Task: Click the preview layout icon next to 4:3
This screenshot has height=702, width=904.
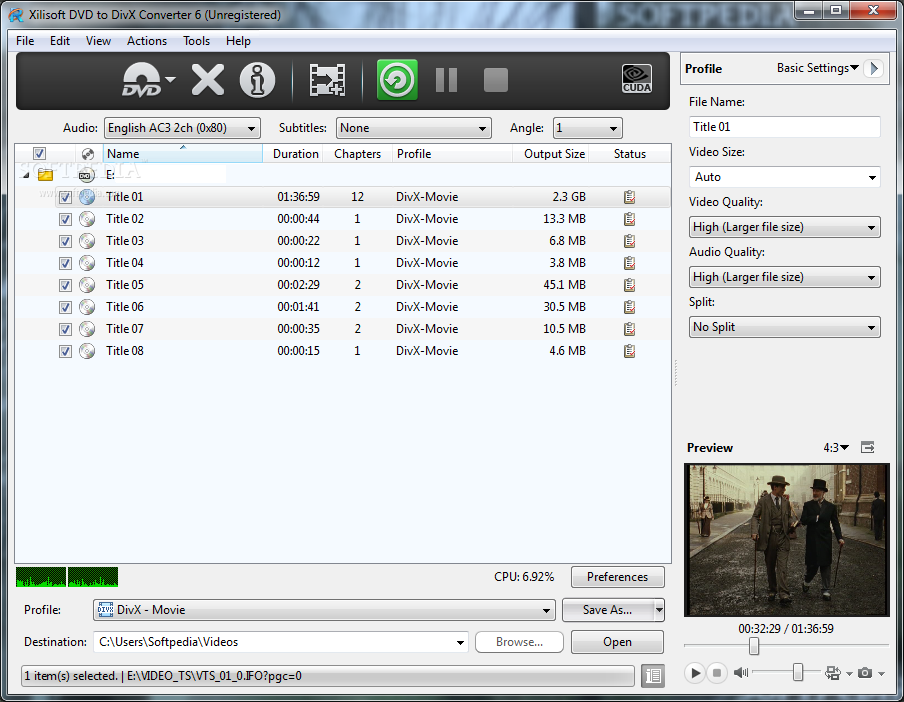Action: pos(868,447)
